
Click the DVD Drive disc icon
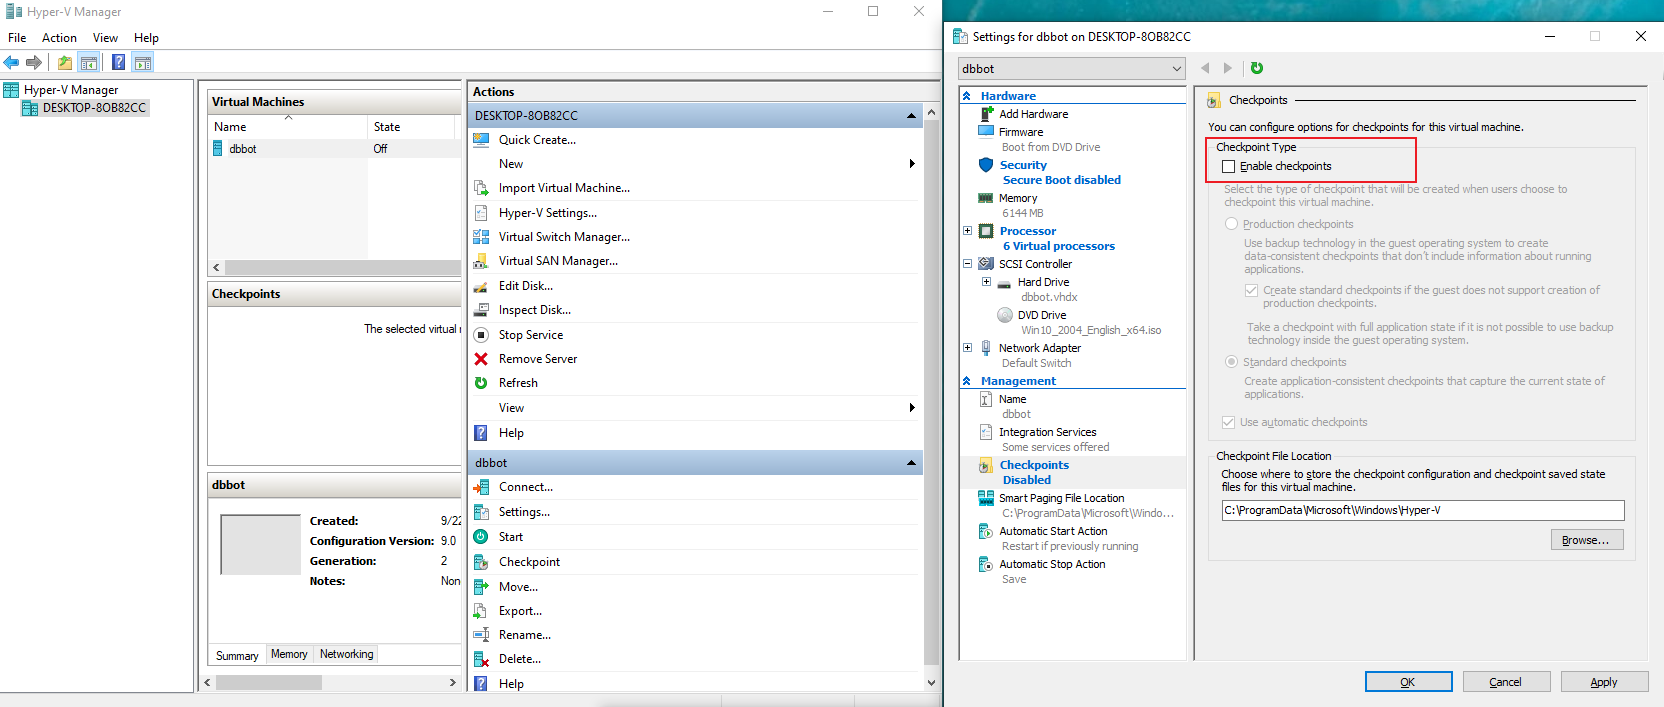pyautogui.click(x=1005, y=315)
